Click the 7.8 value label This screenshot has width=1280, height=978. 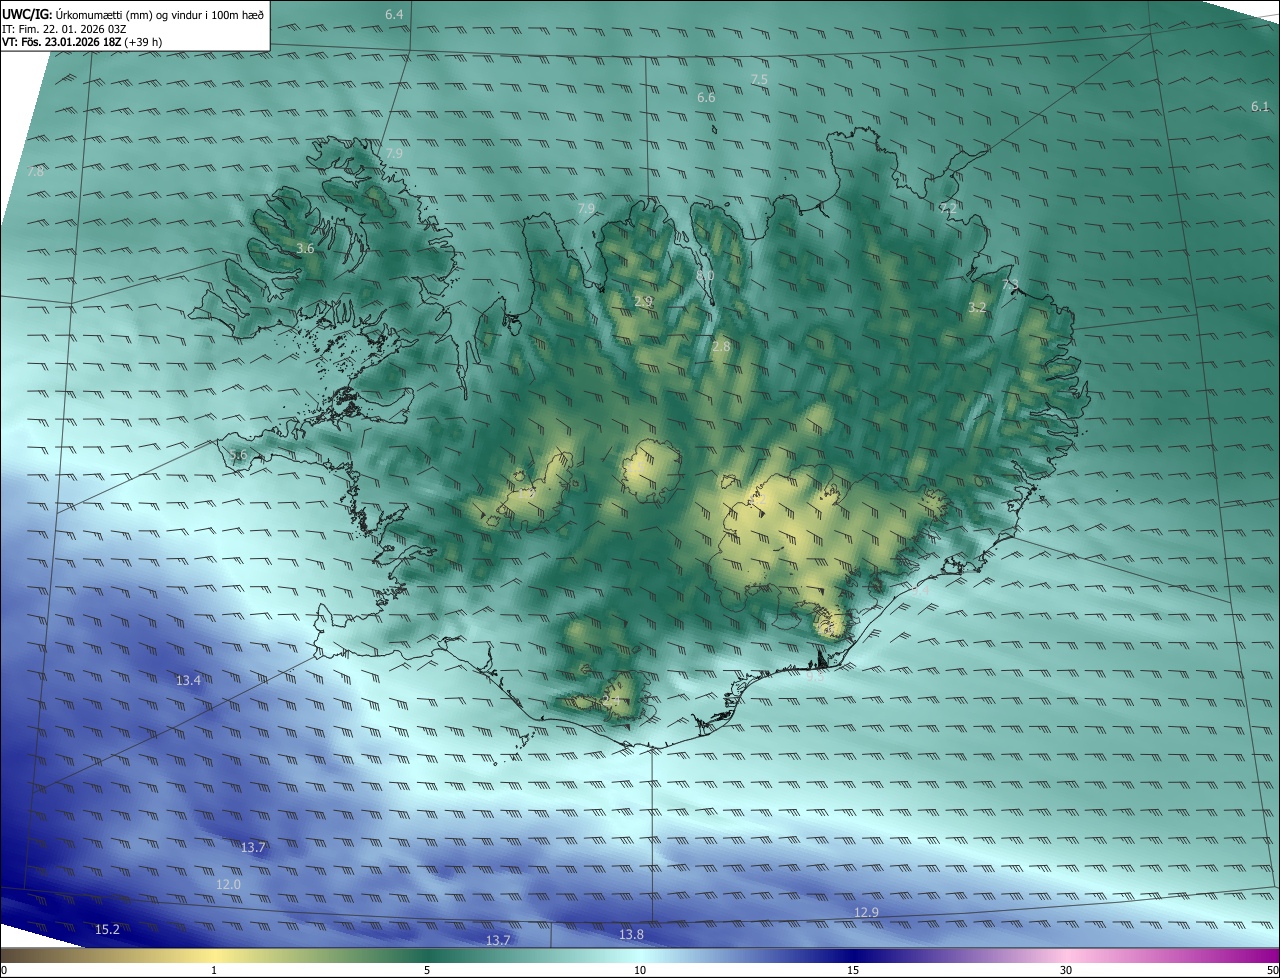pos(35,172)
